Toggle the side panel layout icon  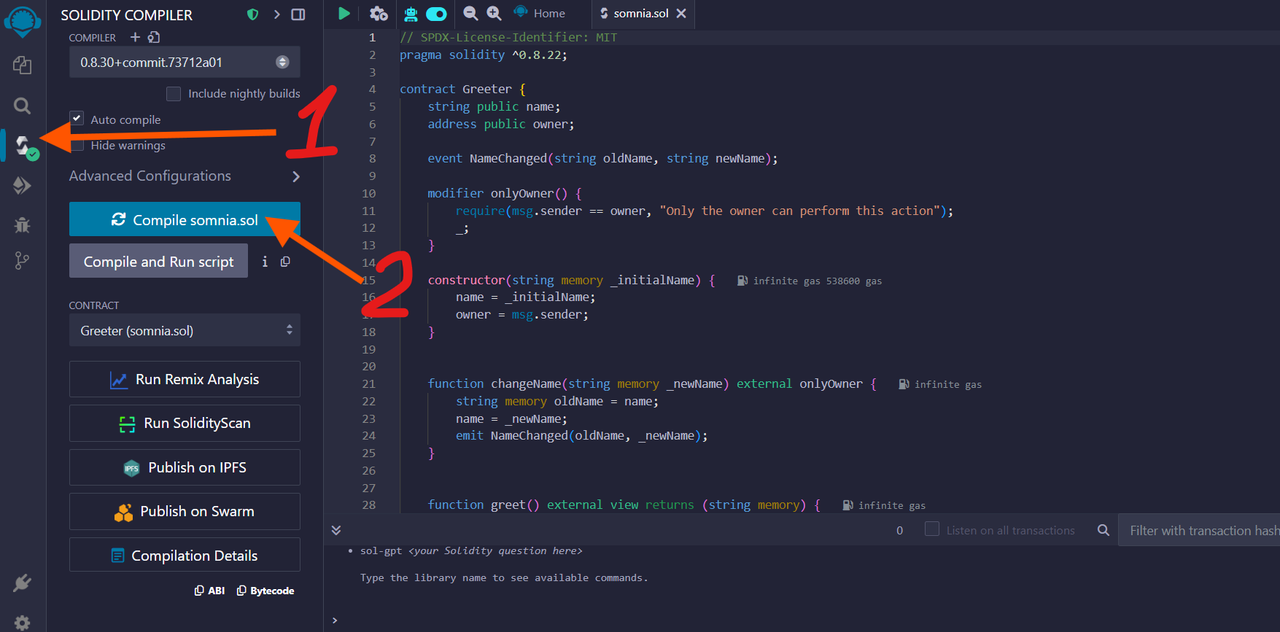pyautogui.click(x=298, y=15)
